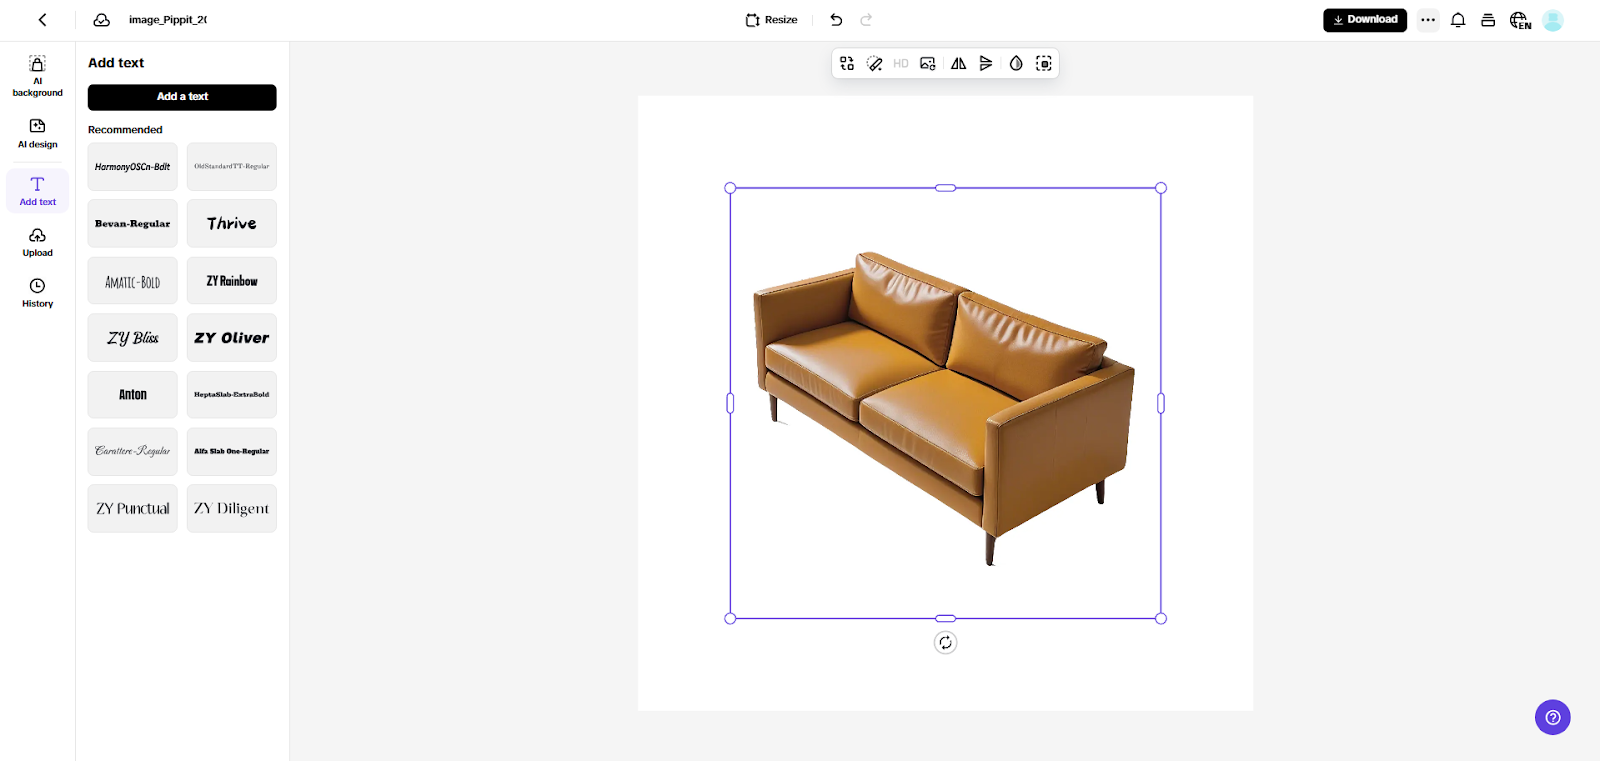
Task: Select the magic eraser tool icon
Action: coord(874,63)
